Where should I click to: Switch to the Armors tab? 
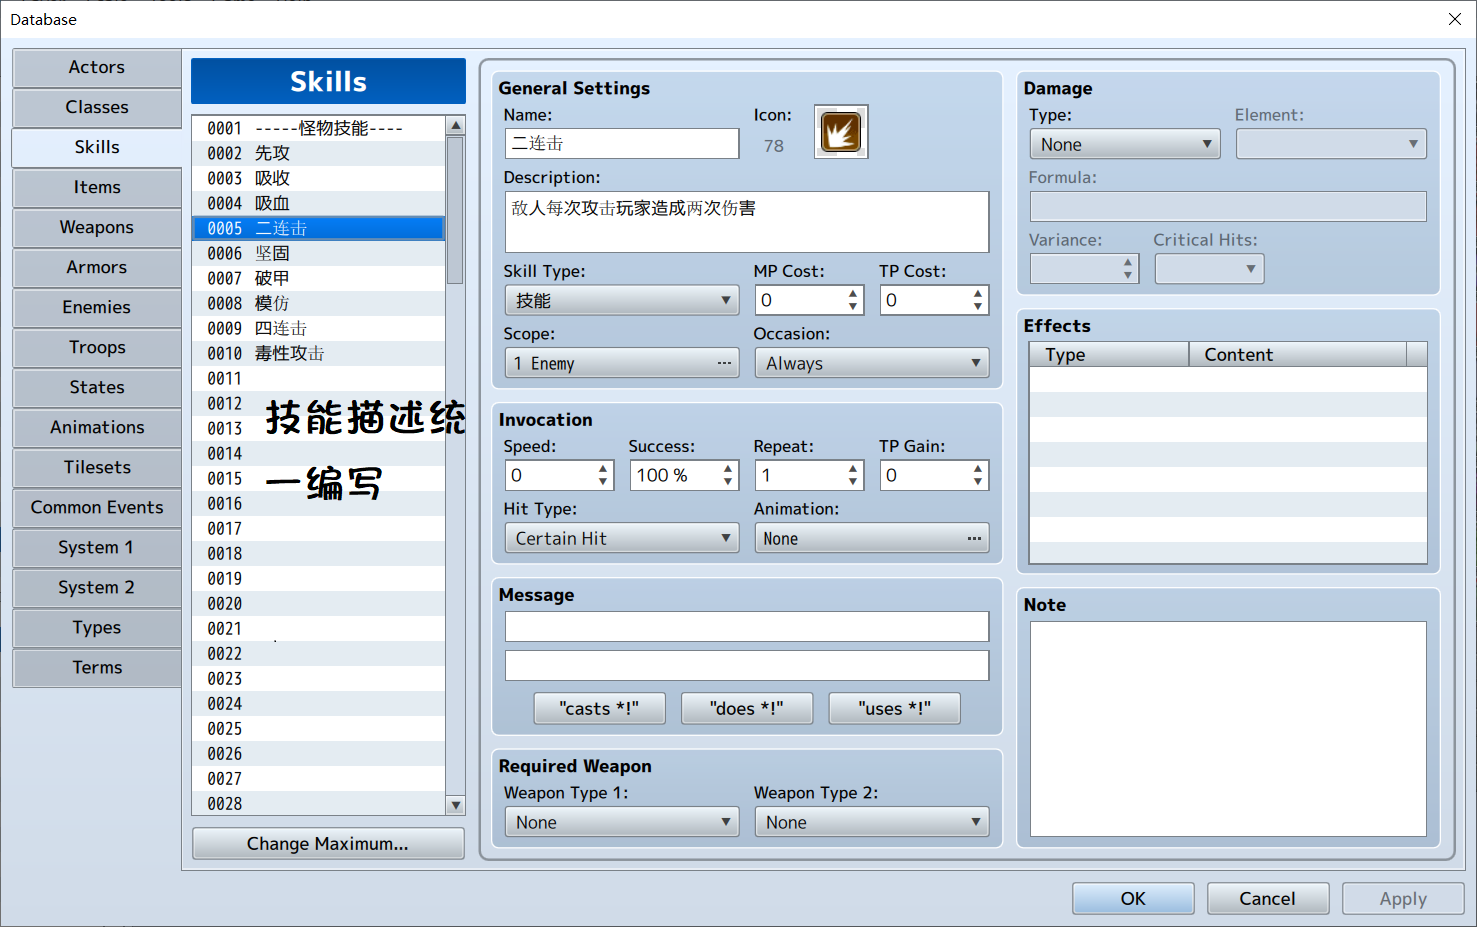point(97,267)
